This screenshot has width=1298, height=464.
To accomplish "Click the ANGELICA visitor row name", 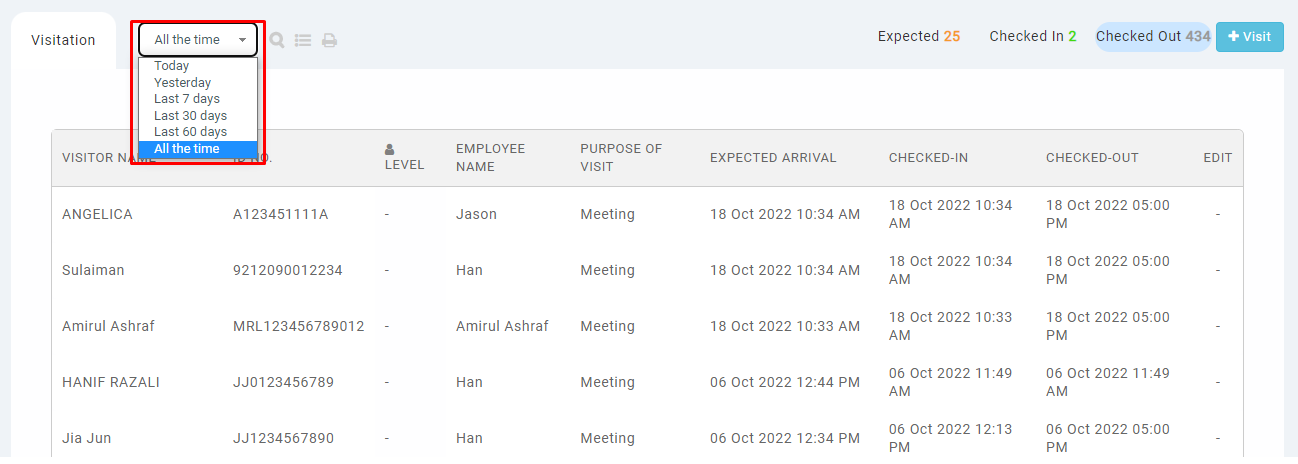I will (x=97, y=214).
